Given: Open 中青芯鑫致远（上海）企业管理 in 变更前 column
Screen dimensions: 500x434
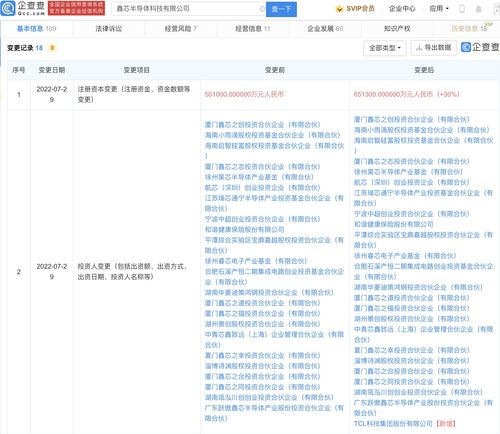Looking at the screenshot, I should pos(274,339).
